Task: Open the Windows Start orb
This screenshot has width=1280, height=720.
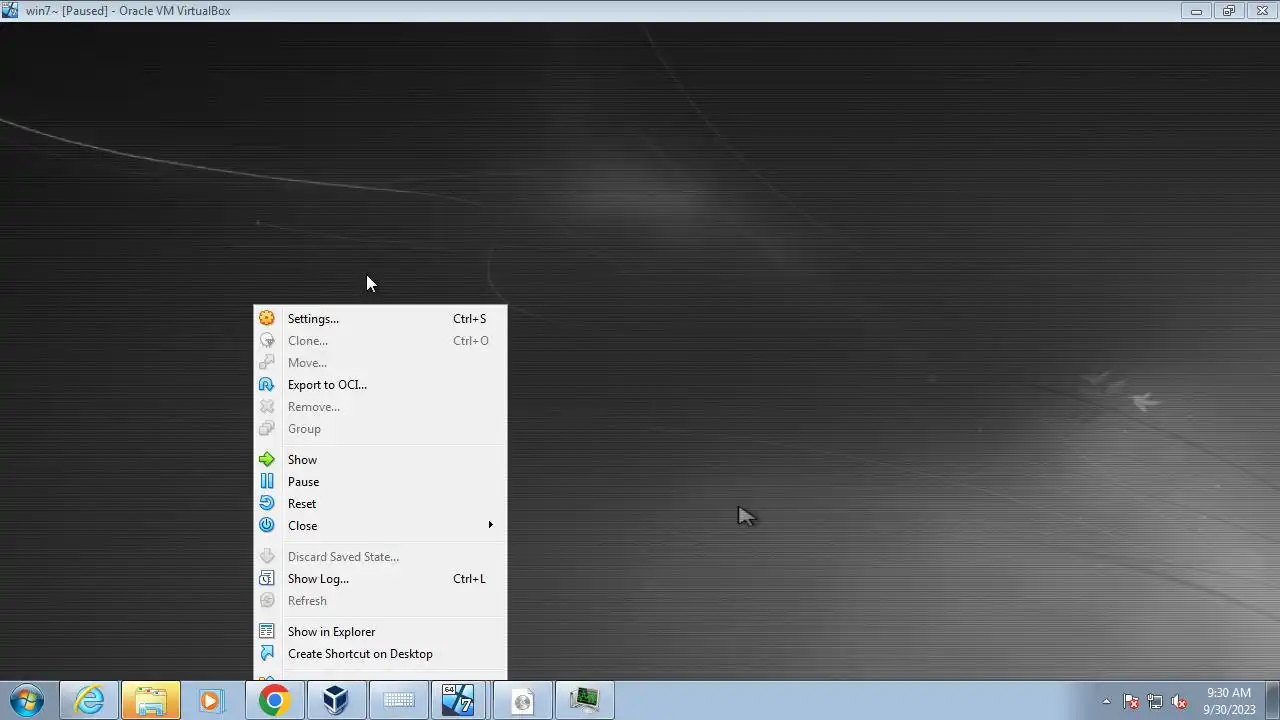Action: click(27, 701)
